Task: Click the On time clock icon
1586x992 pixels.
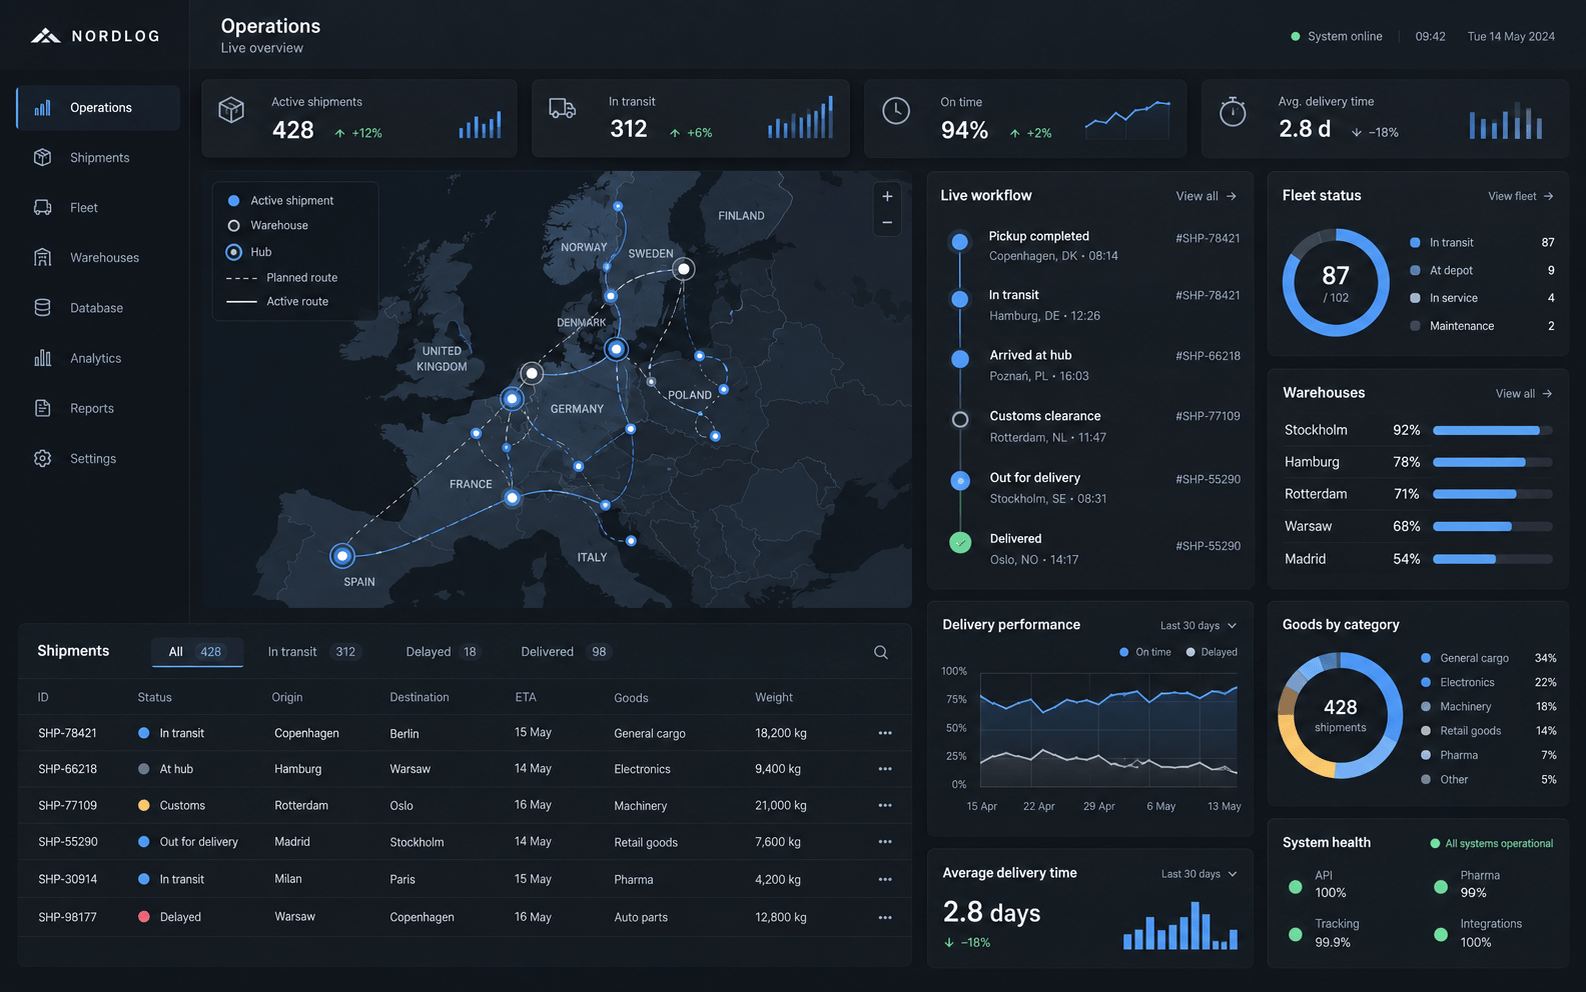Action: pyautogui.click(x=896, y=111)
